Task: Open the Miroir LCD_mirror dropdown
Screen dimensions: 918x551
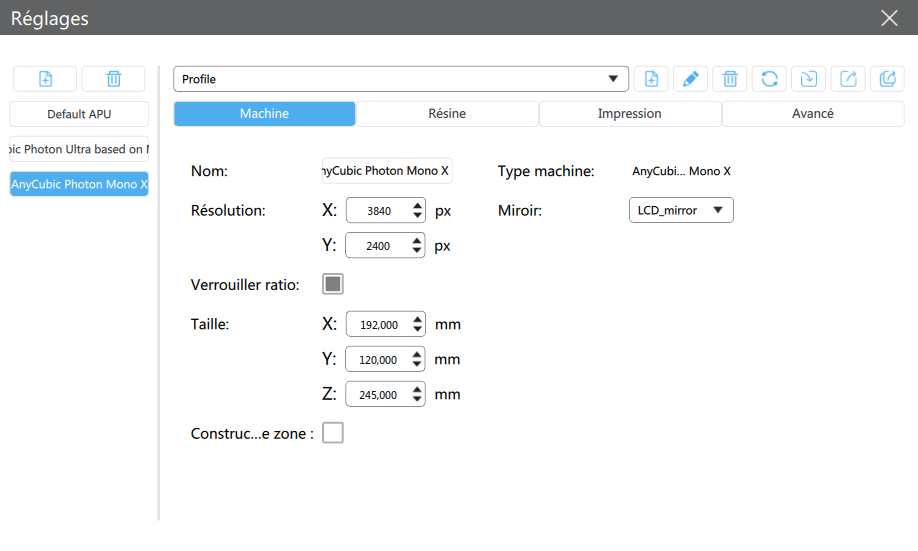Action: coord(681,210)
